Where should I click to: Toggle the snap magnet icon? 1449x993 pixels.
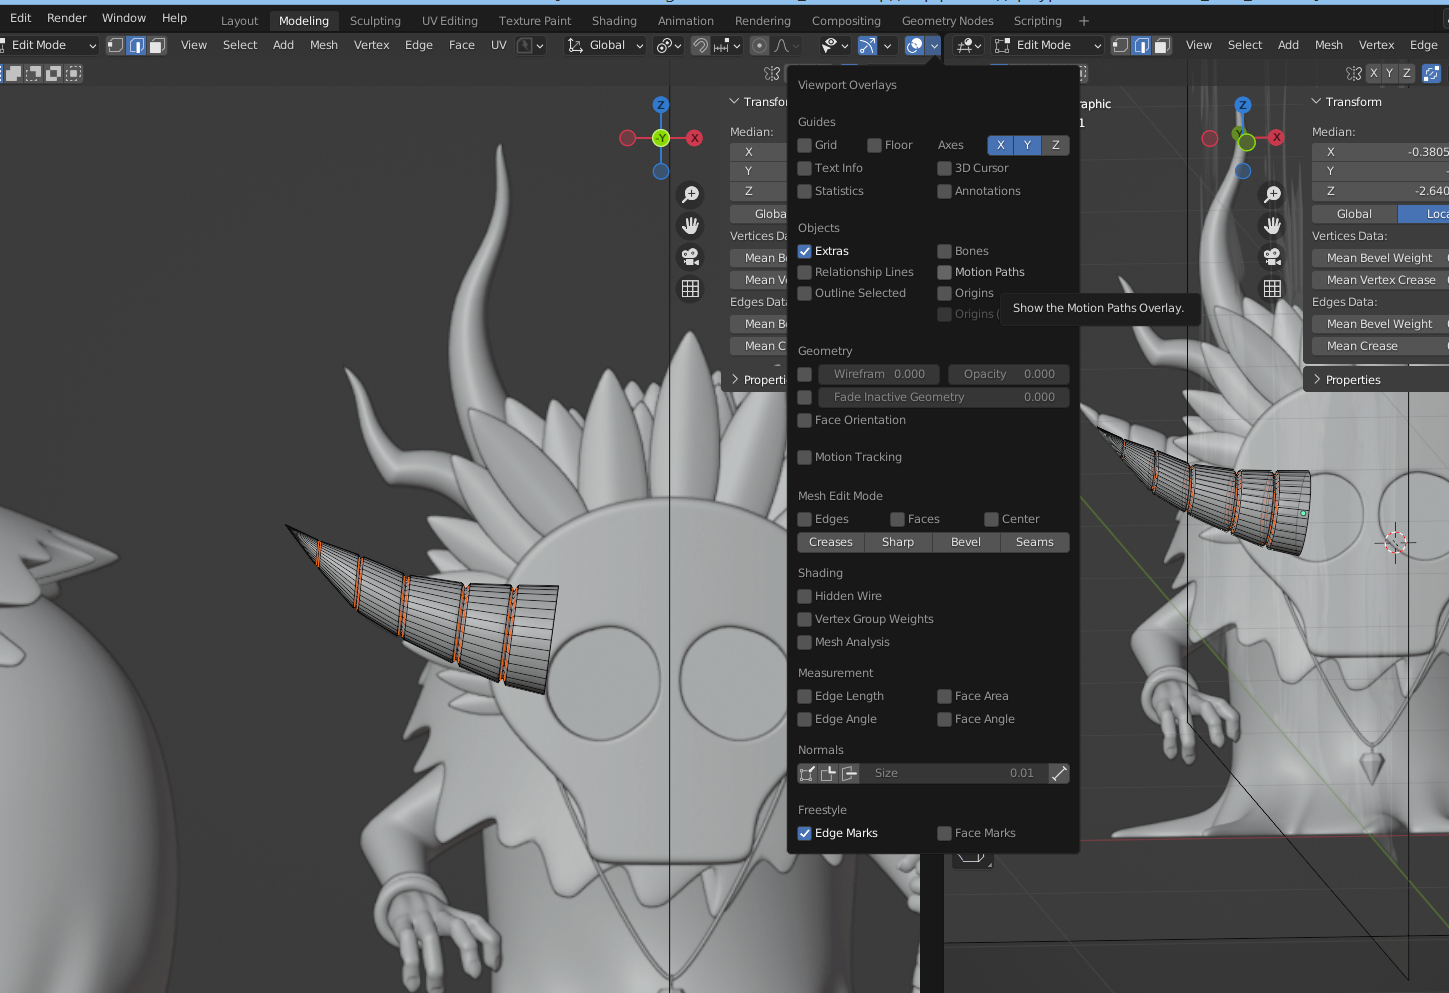tap(701, 45)
